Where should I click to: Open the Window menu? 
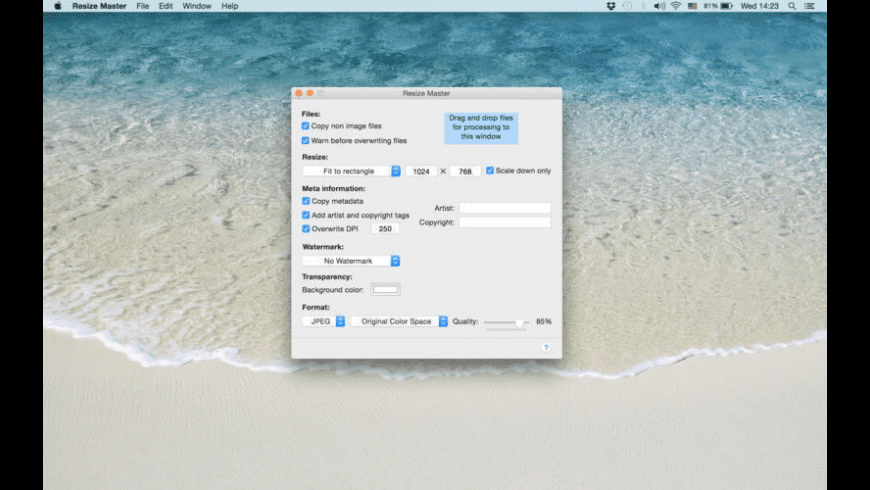pyautogui.click(x=197, y=6)
